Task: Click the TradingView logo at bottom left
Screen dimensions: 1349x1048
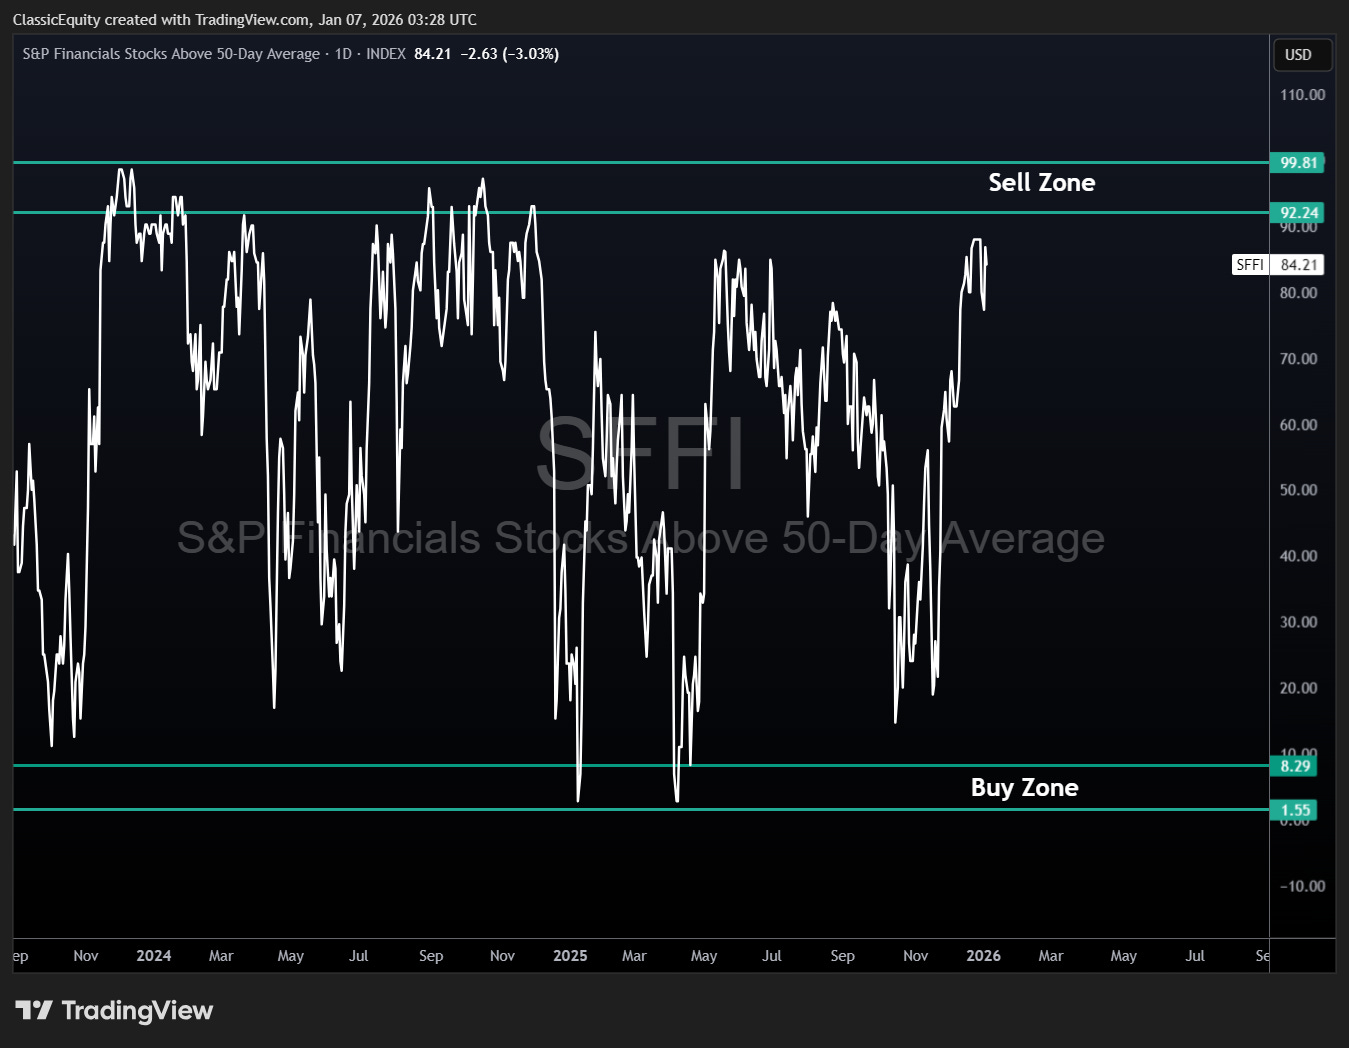Action: (114, 1010)
